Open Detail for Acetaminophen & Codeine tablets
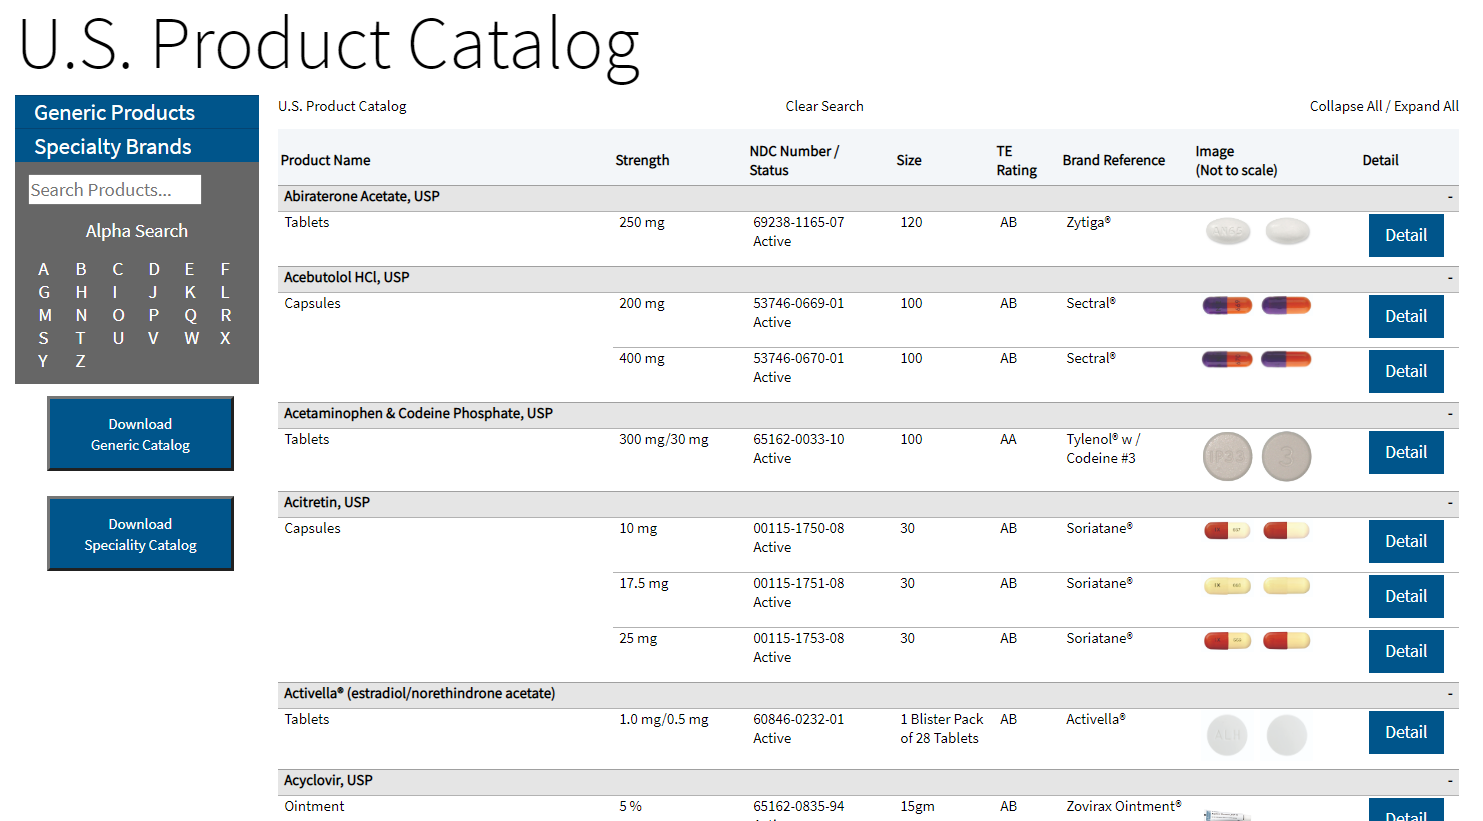The image size is (1483, 821). coord(1405,452)
